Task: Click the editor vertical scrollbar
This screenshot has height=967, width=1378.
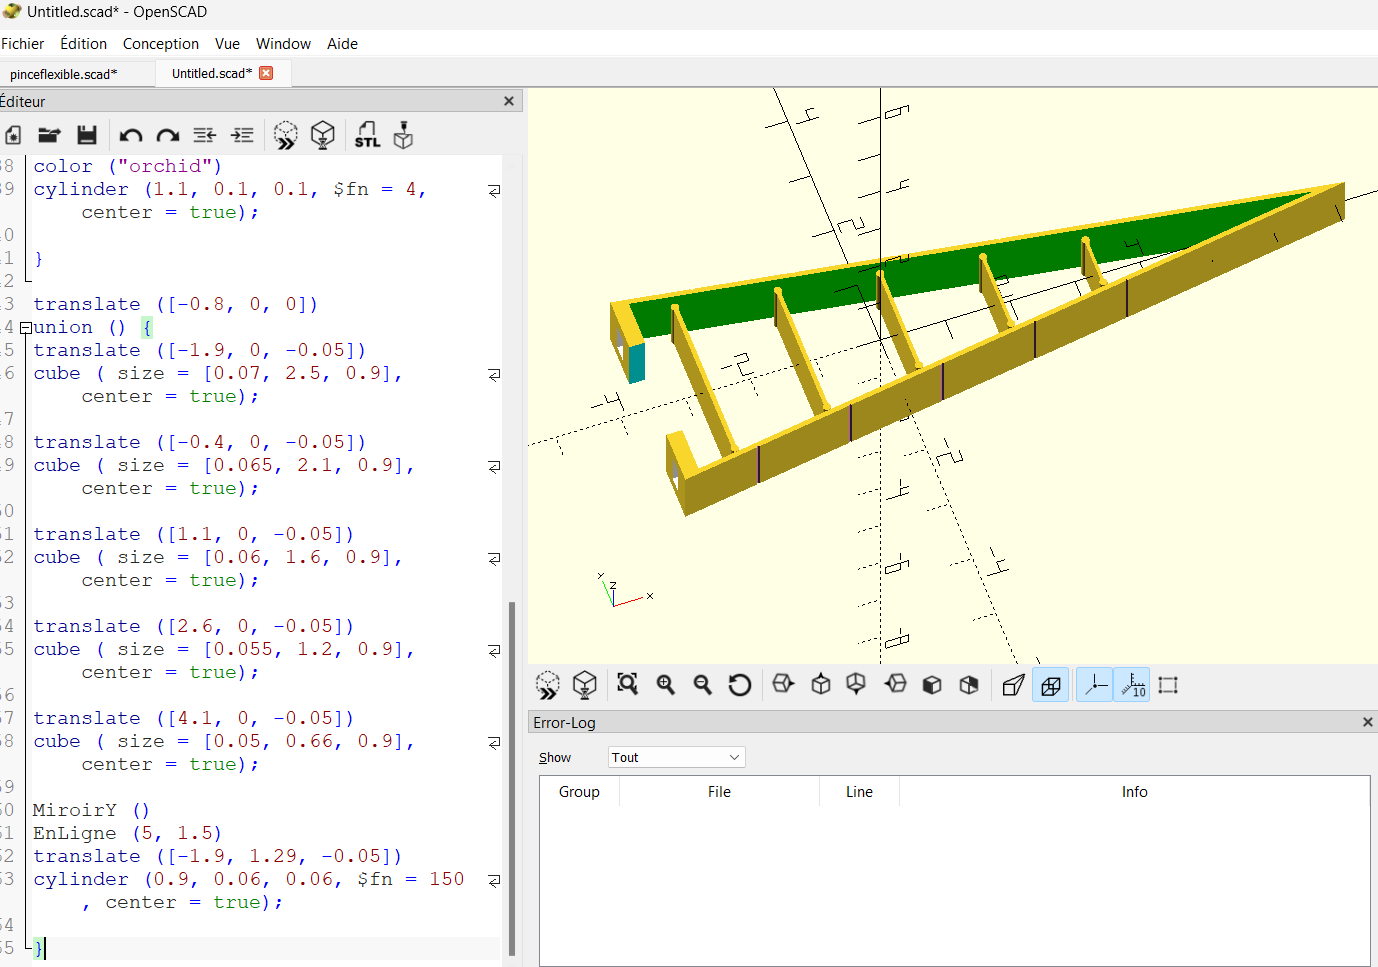Action: tap(512, 778)
